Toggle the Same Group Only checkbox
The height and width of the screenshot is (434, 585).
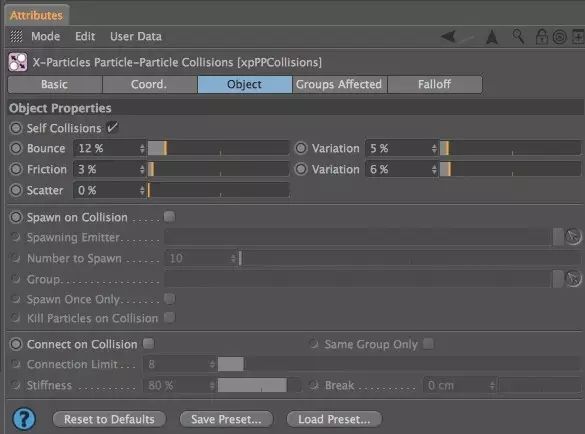pyautogui.click(x=428, y=343)
